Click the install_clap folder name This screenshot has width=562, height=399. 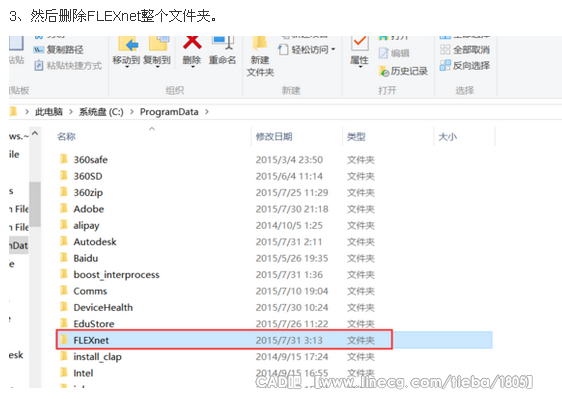click(97, 357)
